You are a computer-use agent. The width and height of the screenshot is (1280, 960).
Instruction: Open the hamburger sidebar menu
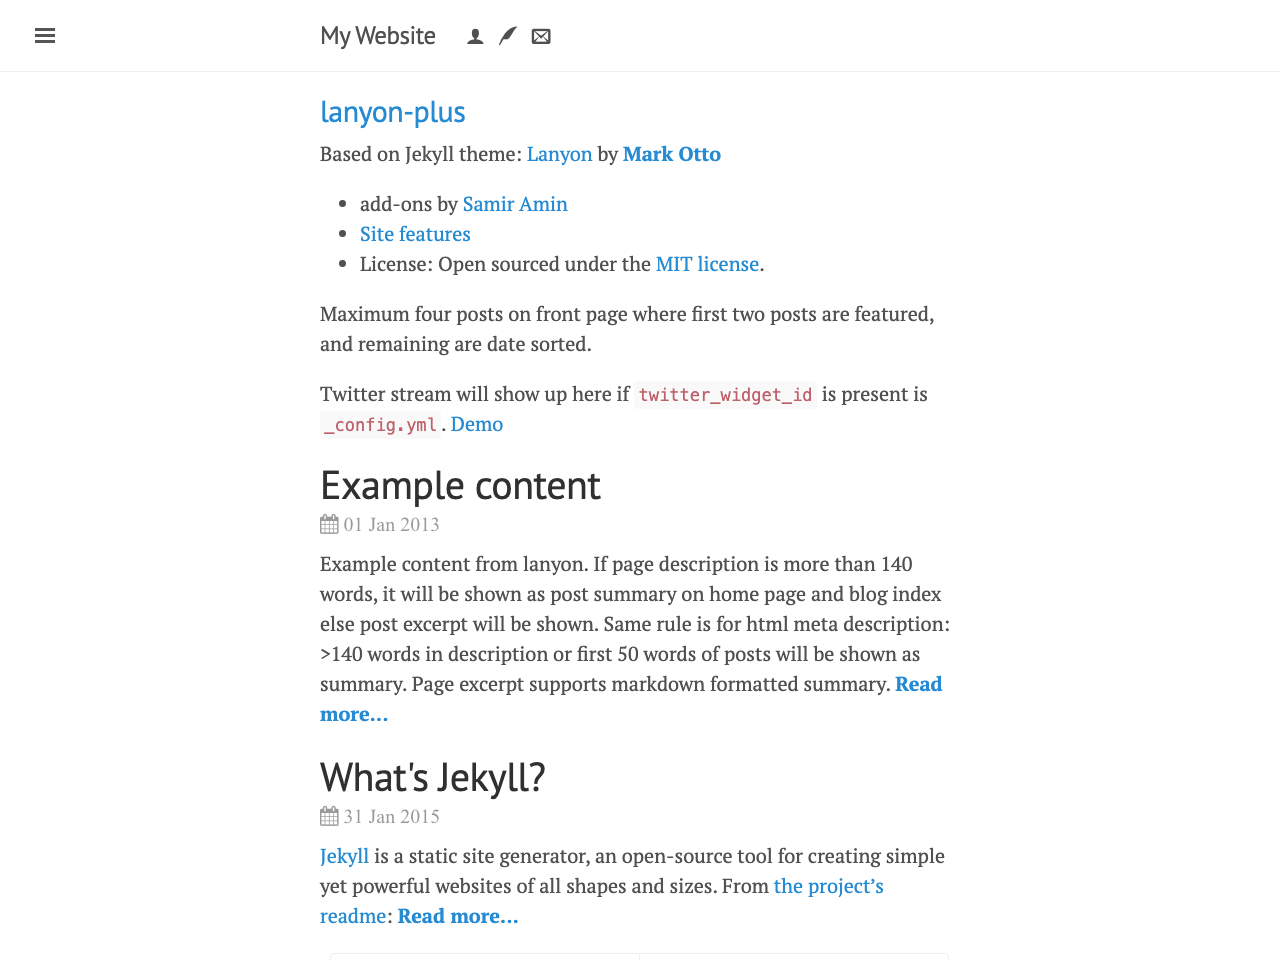(45, 36)
